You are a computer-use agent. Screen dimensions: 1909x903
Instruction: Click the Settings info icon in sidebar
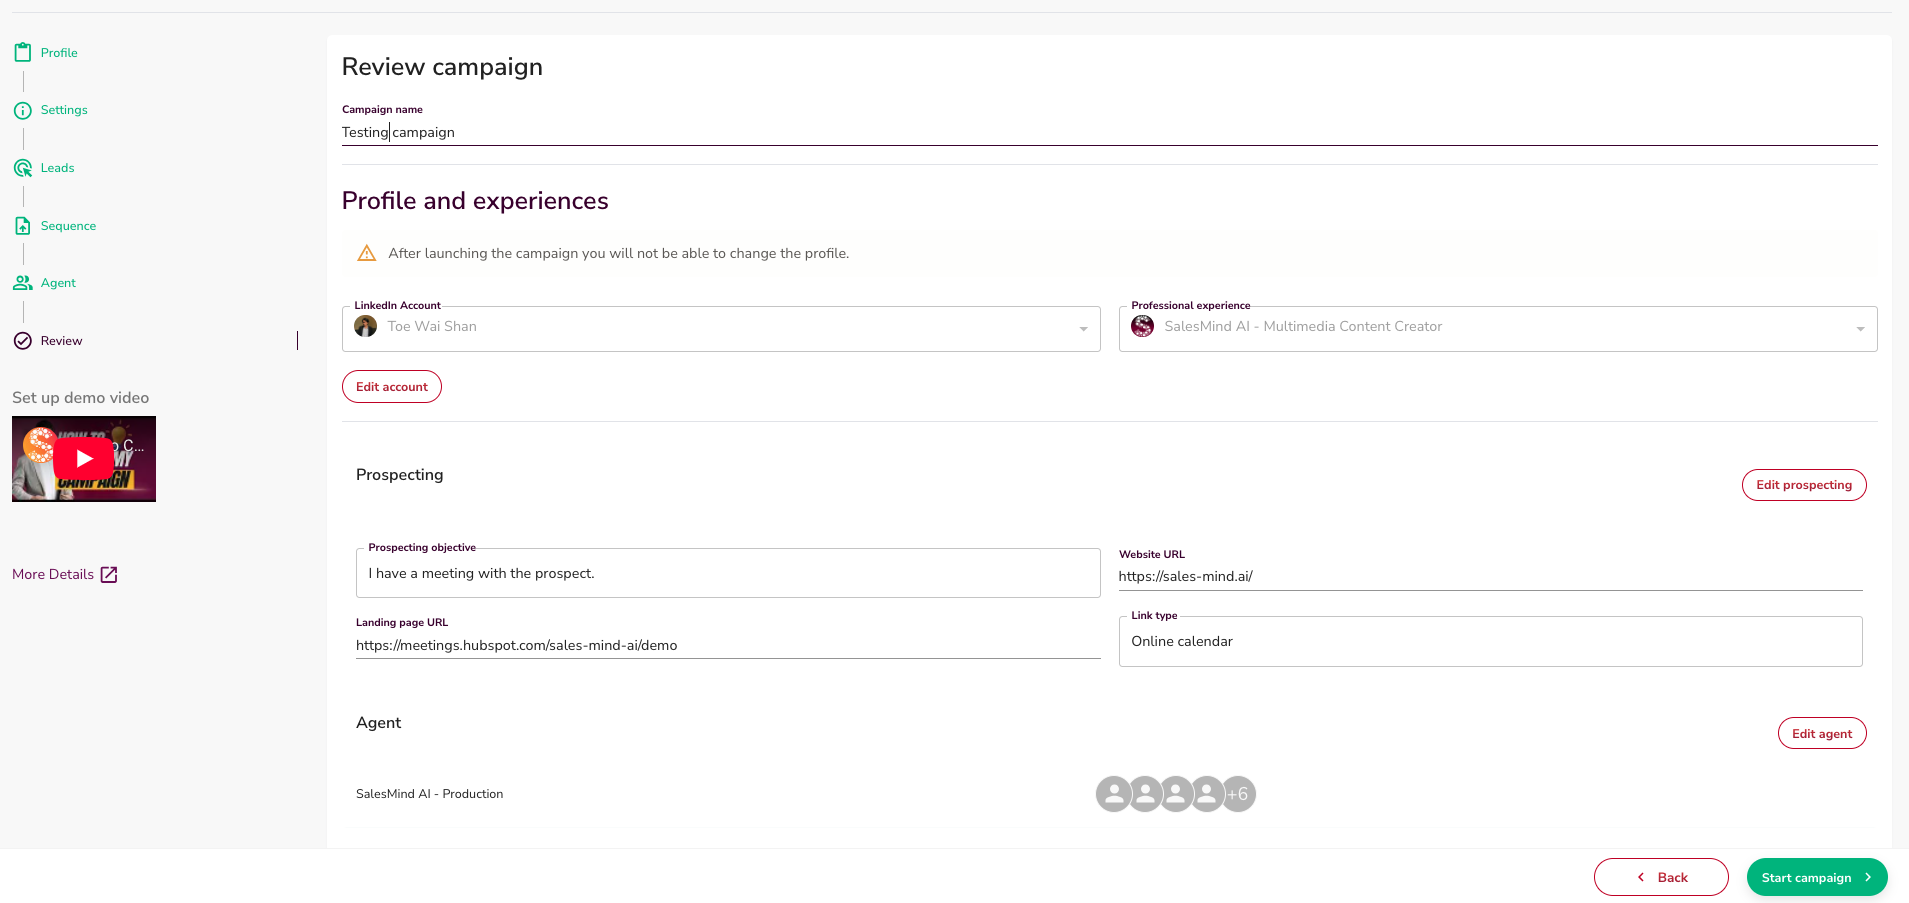point(22,110)
